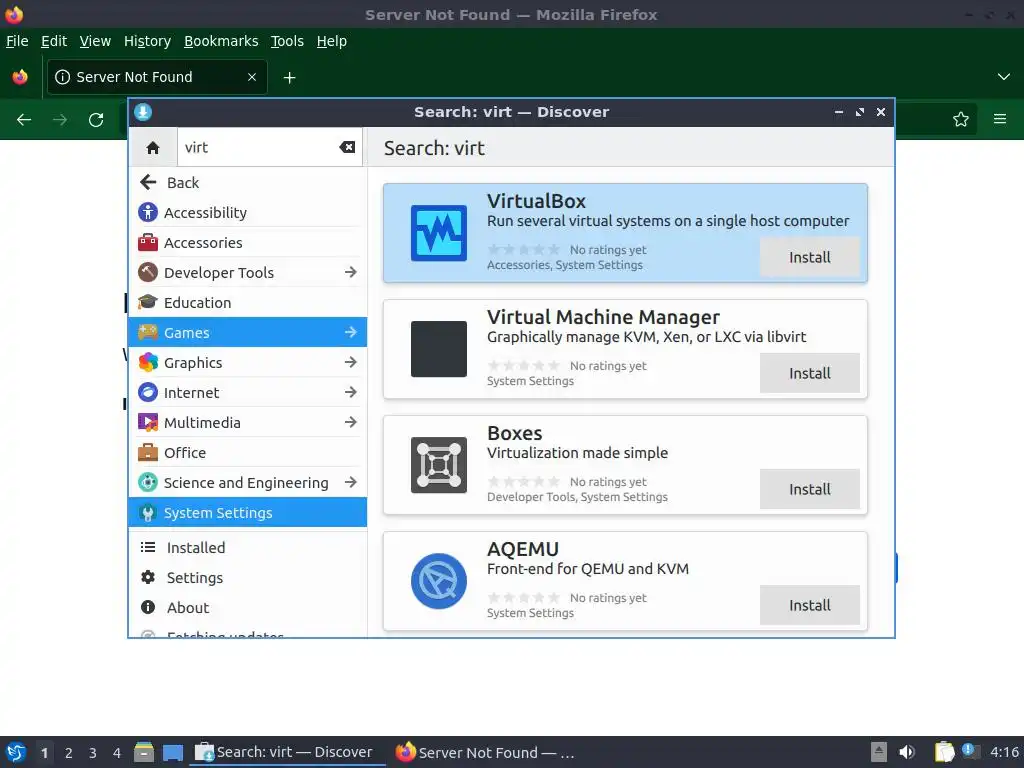Open the File menu in Firefox

pyautogui.click(x=17, y=41)
